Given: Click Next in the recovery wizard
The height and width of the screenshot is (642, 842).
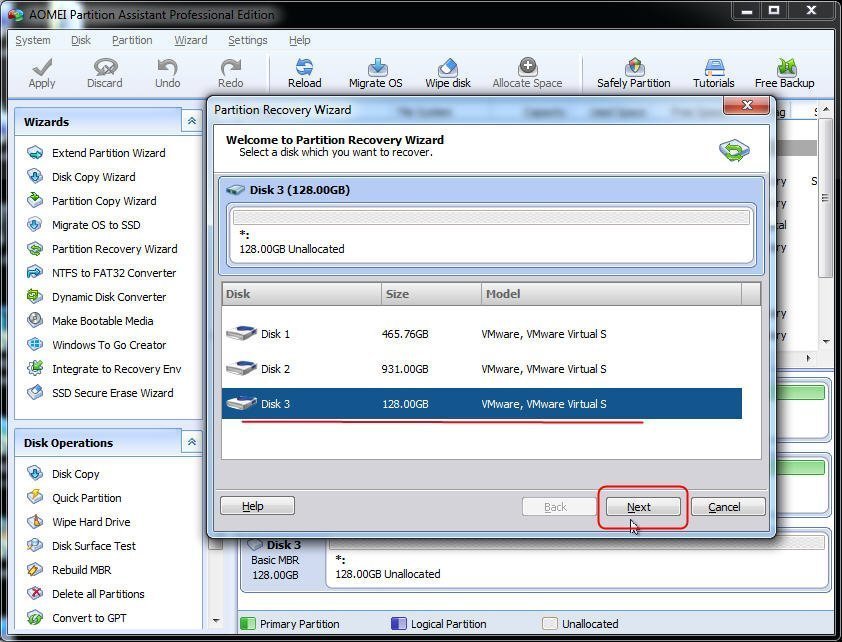Looking at the screenshot, I should [x=643, y=507].
